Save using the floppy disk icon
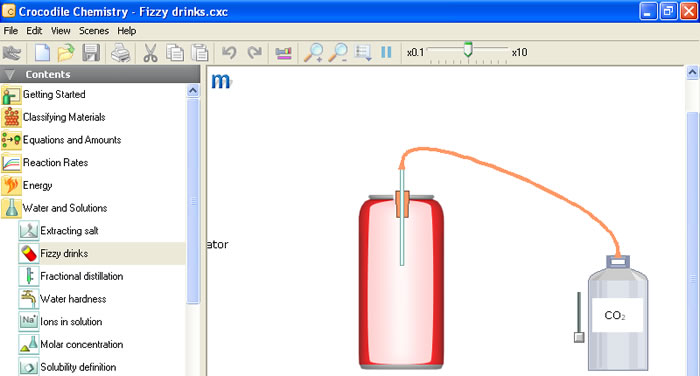 [91, 53]
